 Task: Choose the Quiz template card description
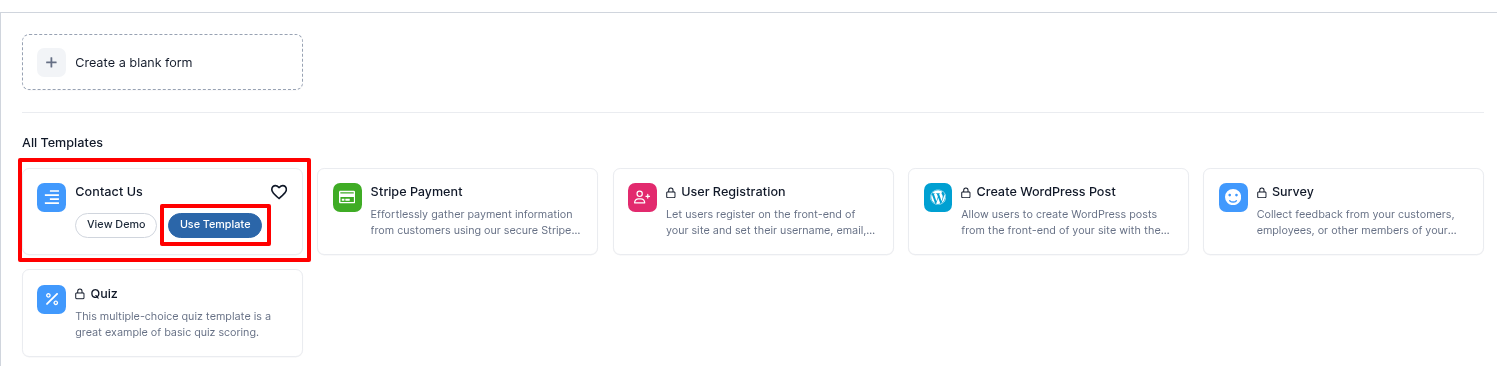click(173, 325)
